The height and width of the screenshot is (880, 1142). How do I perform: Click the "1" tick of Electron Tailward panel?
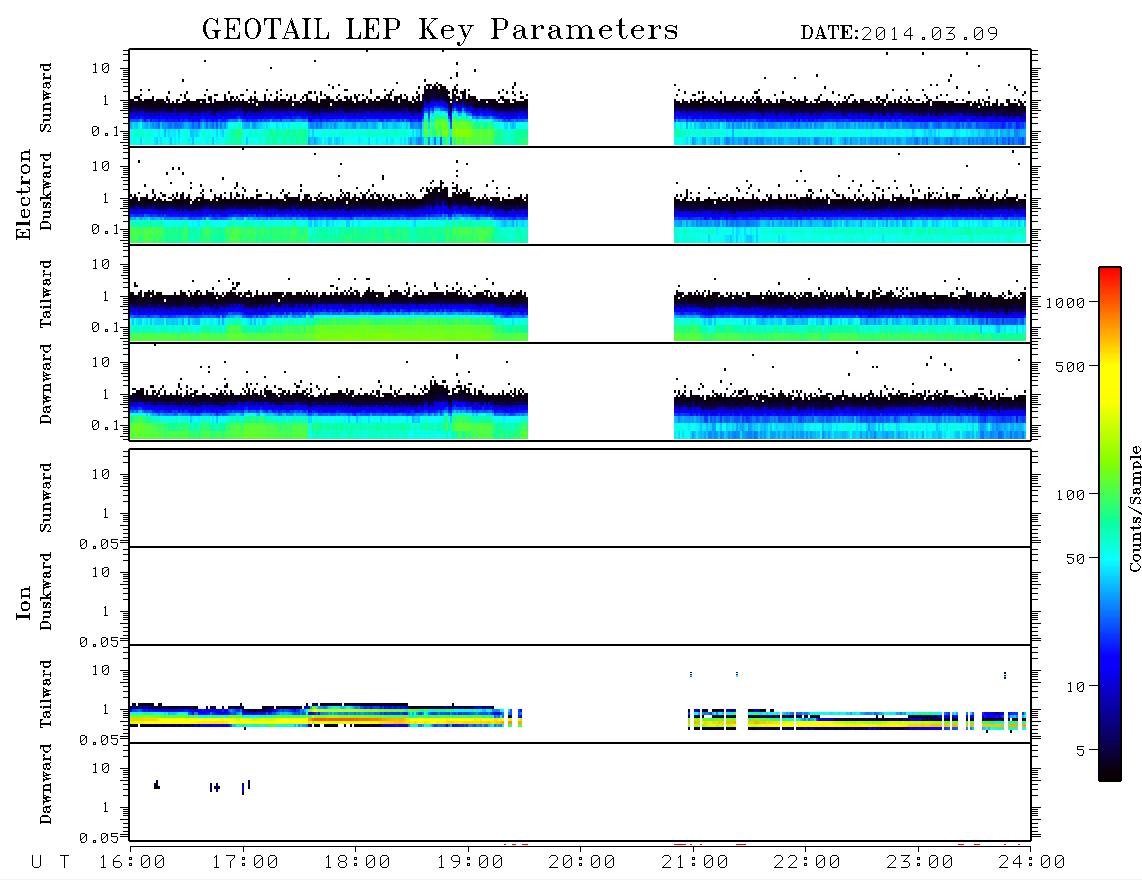[x=106, y=296]
